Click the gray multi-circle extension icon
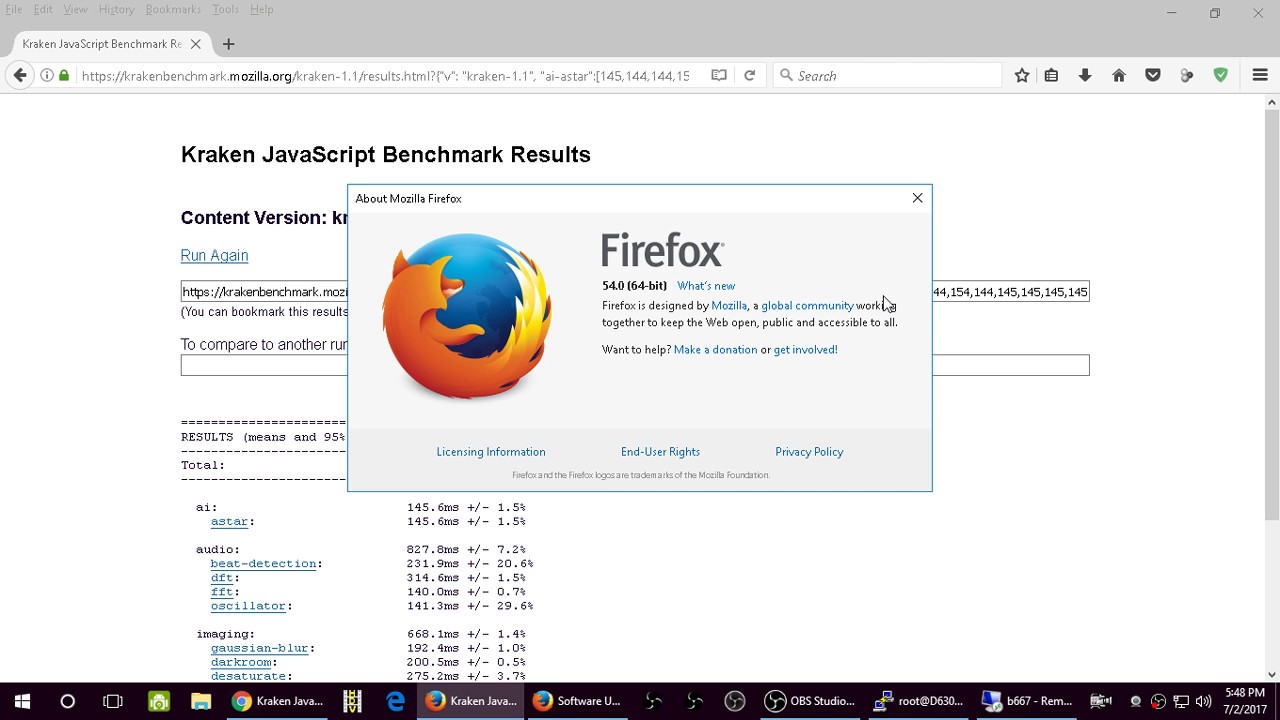Viewport: 1280px width, 720px height. [1187, 75]
